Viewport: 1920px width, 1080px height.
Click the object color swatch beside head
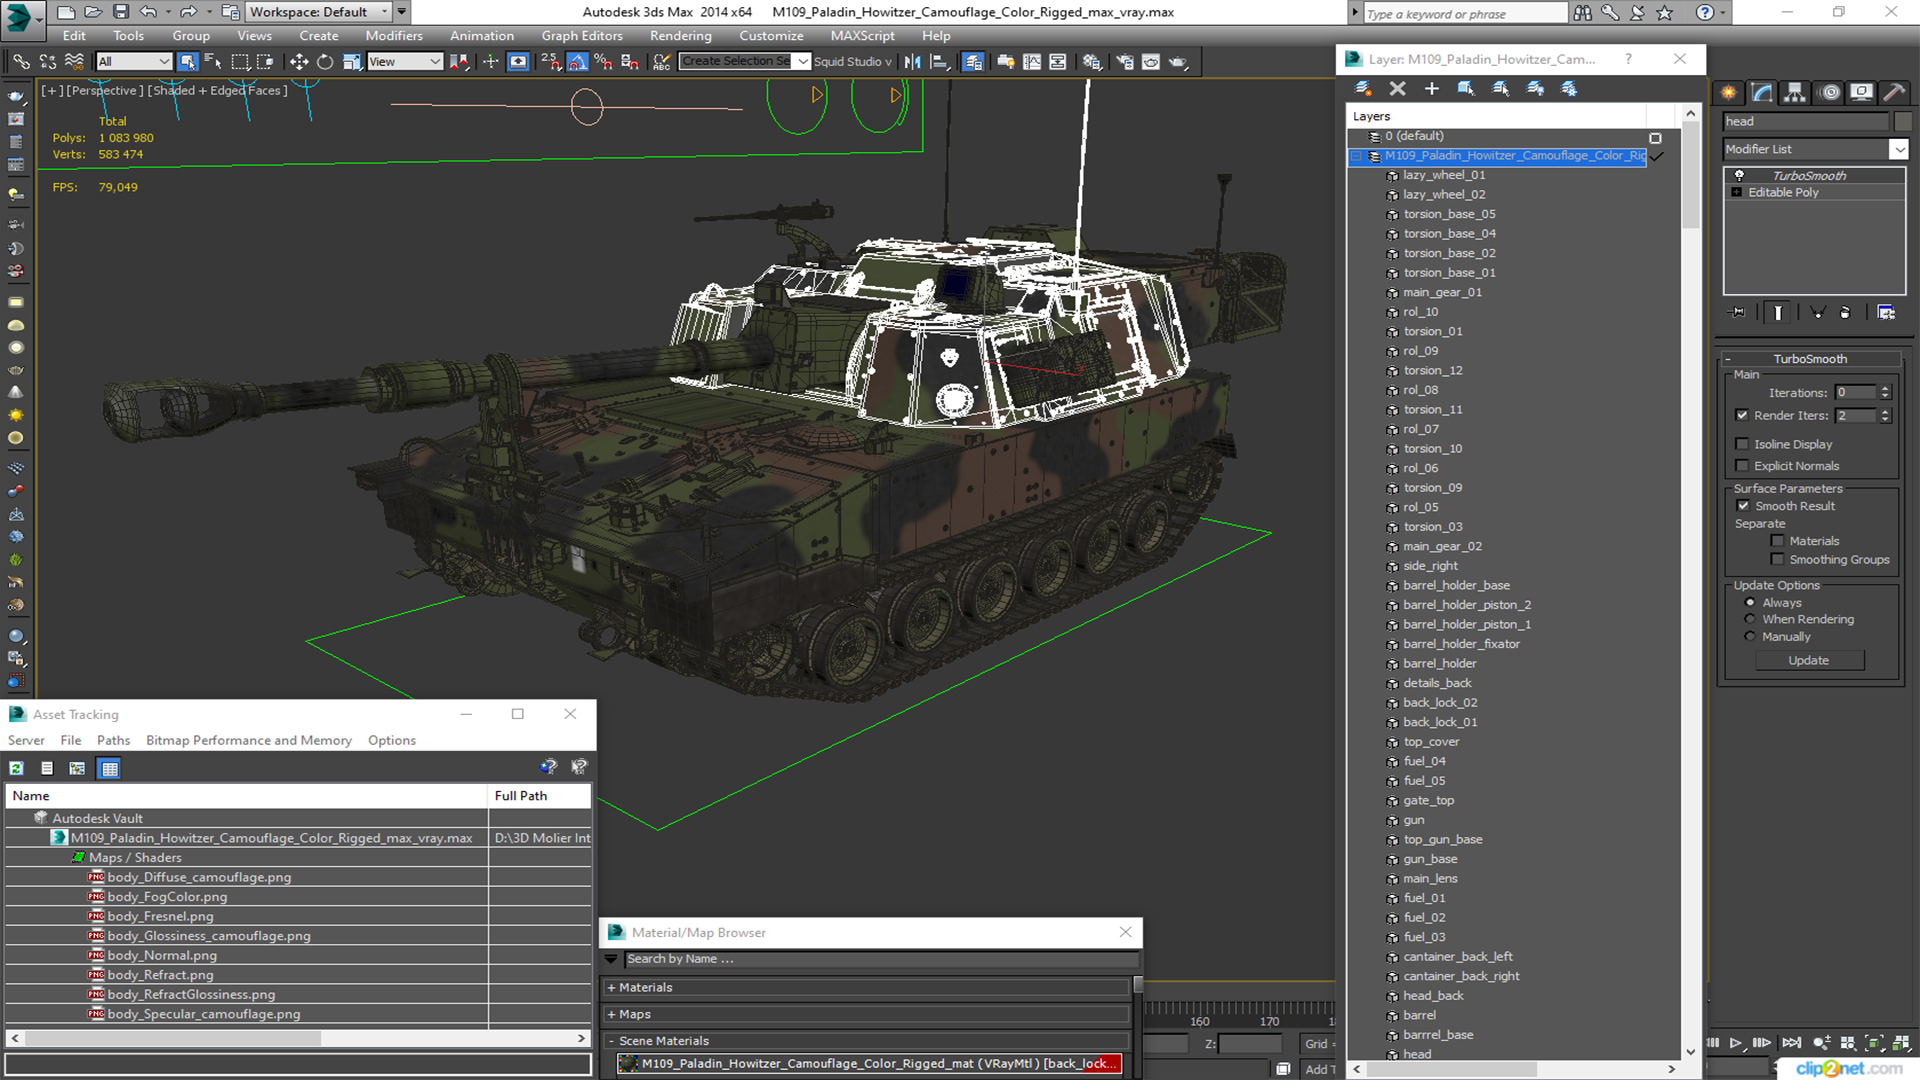[x=1903, y=122]
